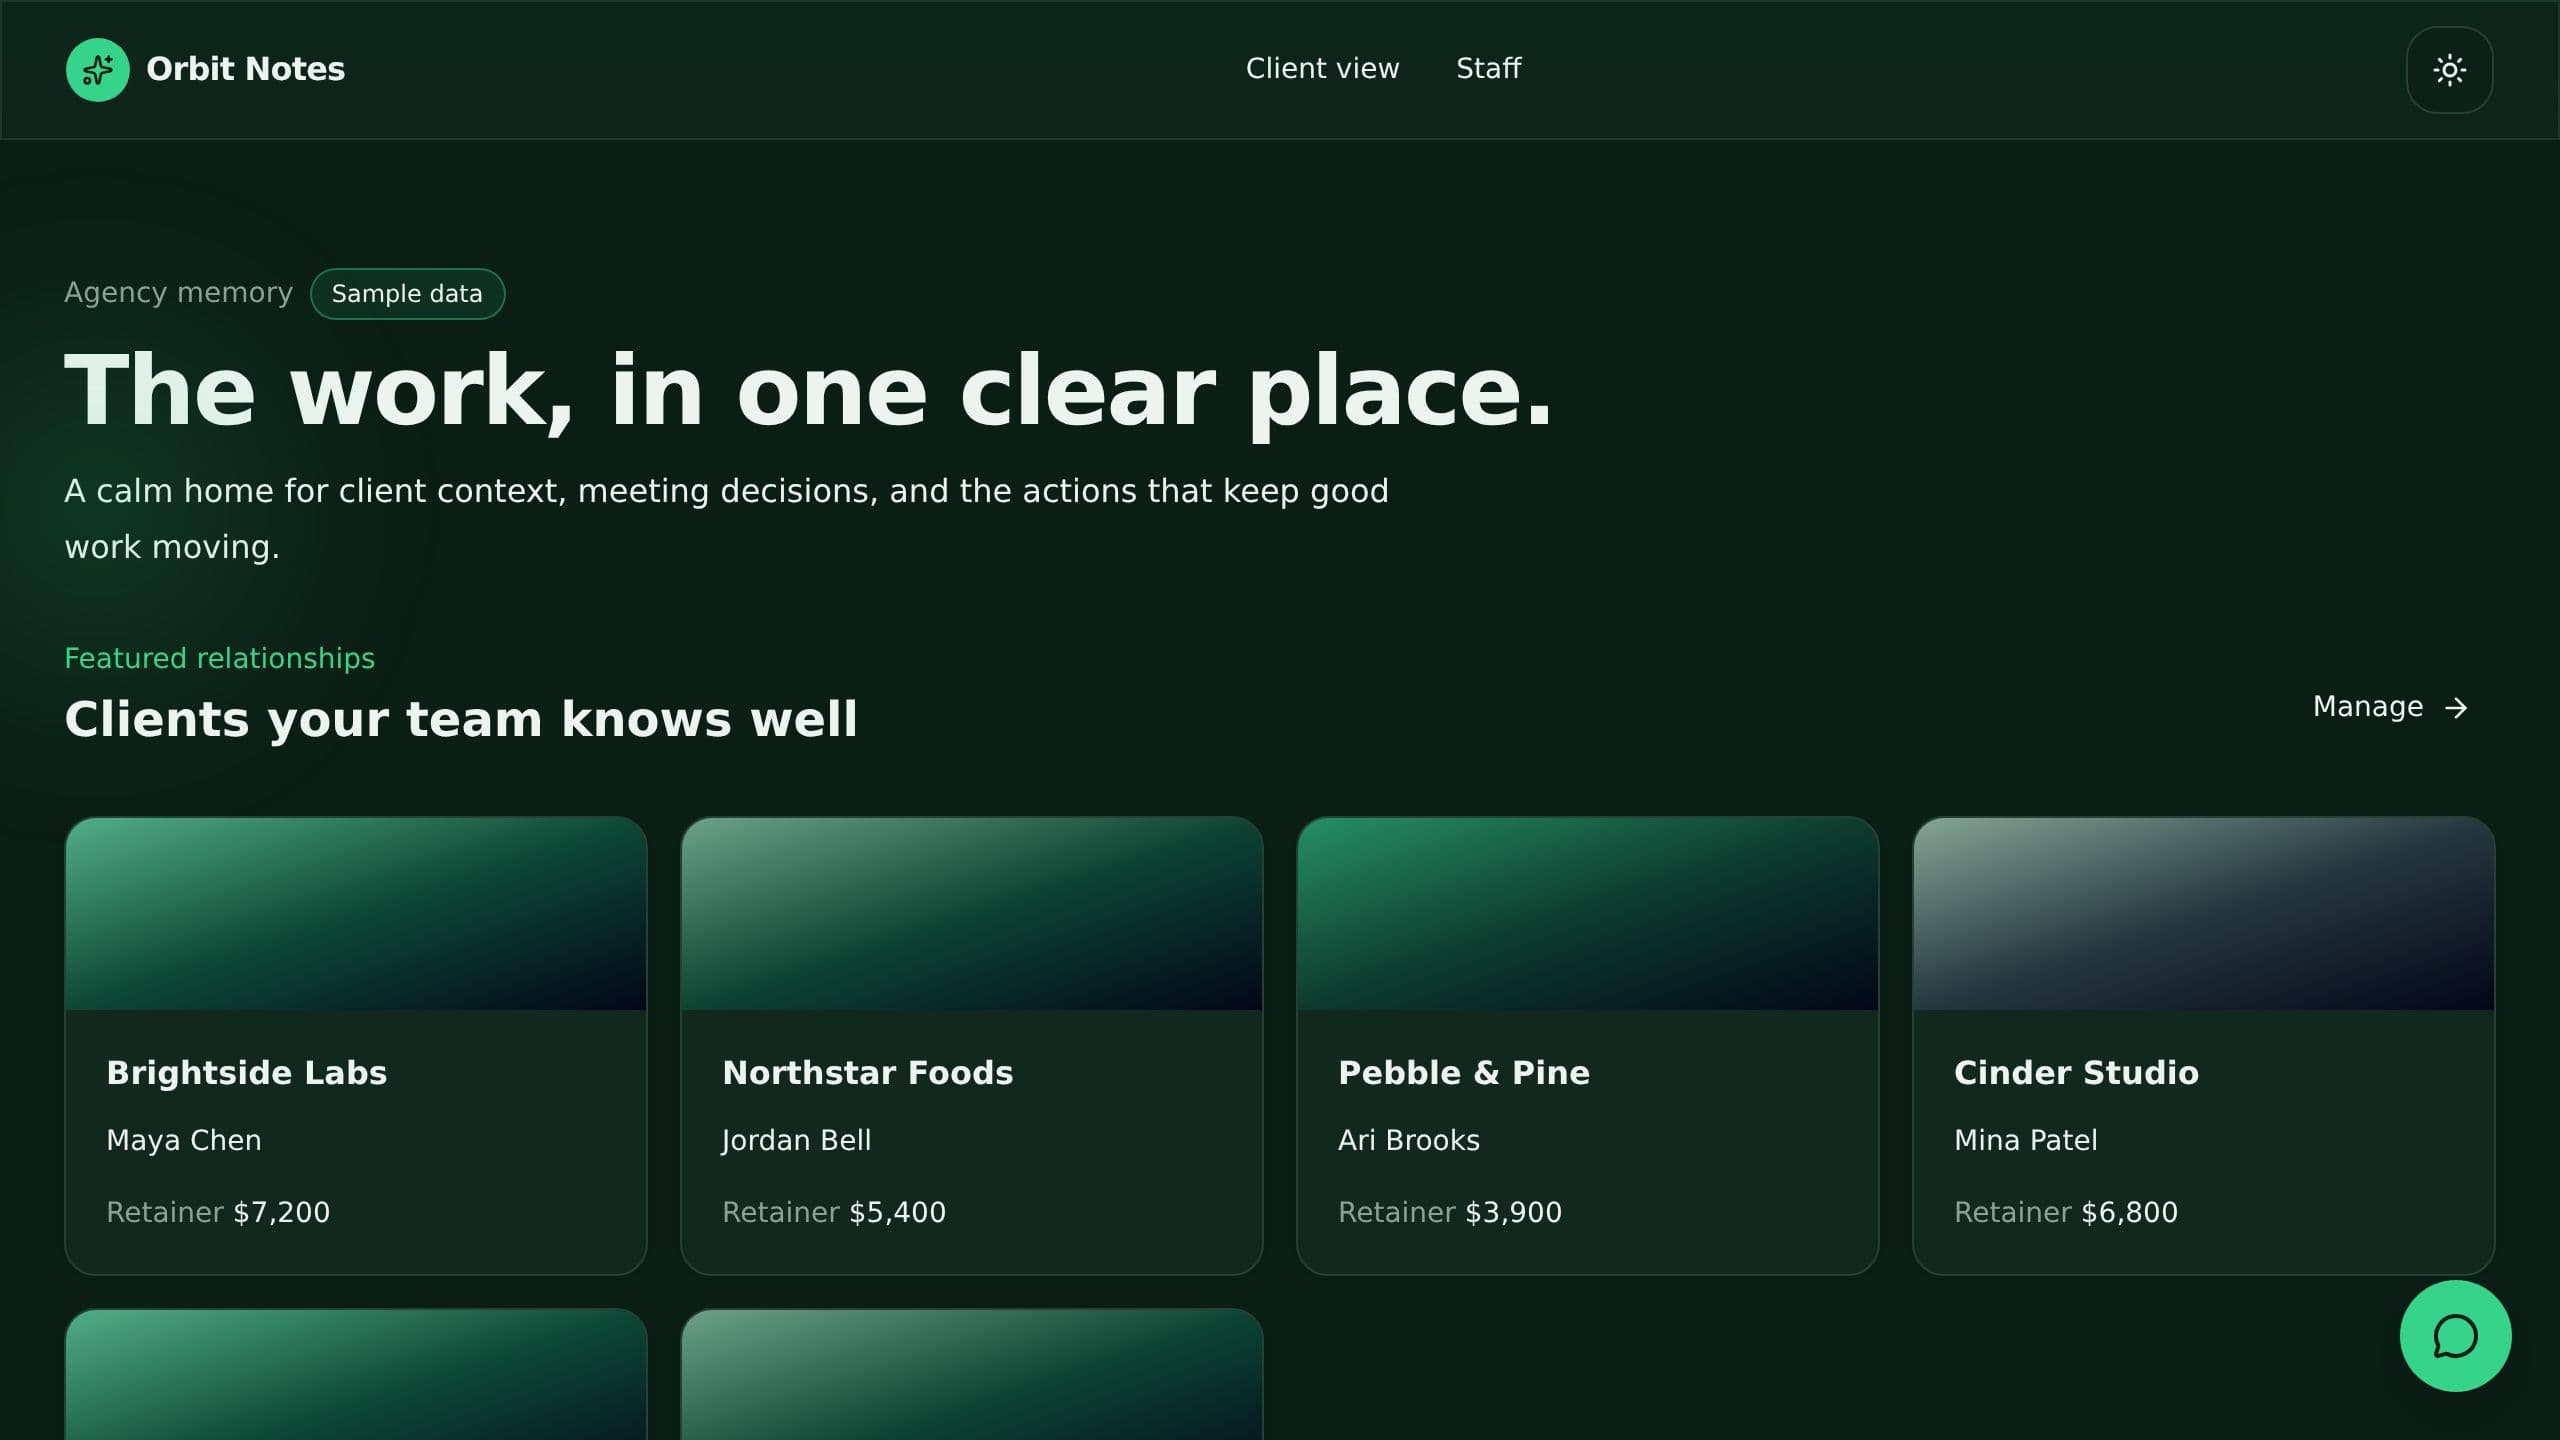Select contact name Ari Brooks
2560x1440 pixels.
click(x=1408, y=1141)
